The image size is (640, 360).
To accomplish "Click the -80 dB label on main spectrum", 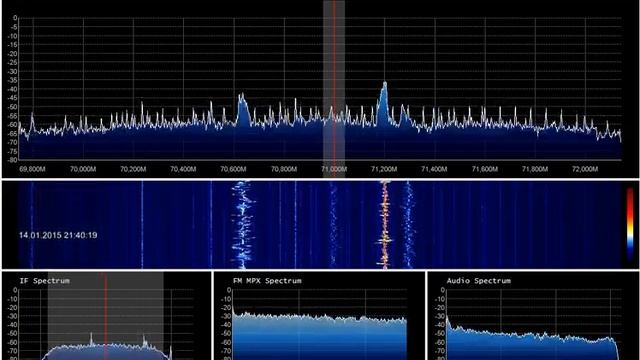I will [x=13, y=160].
